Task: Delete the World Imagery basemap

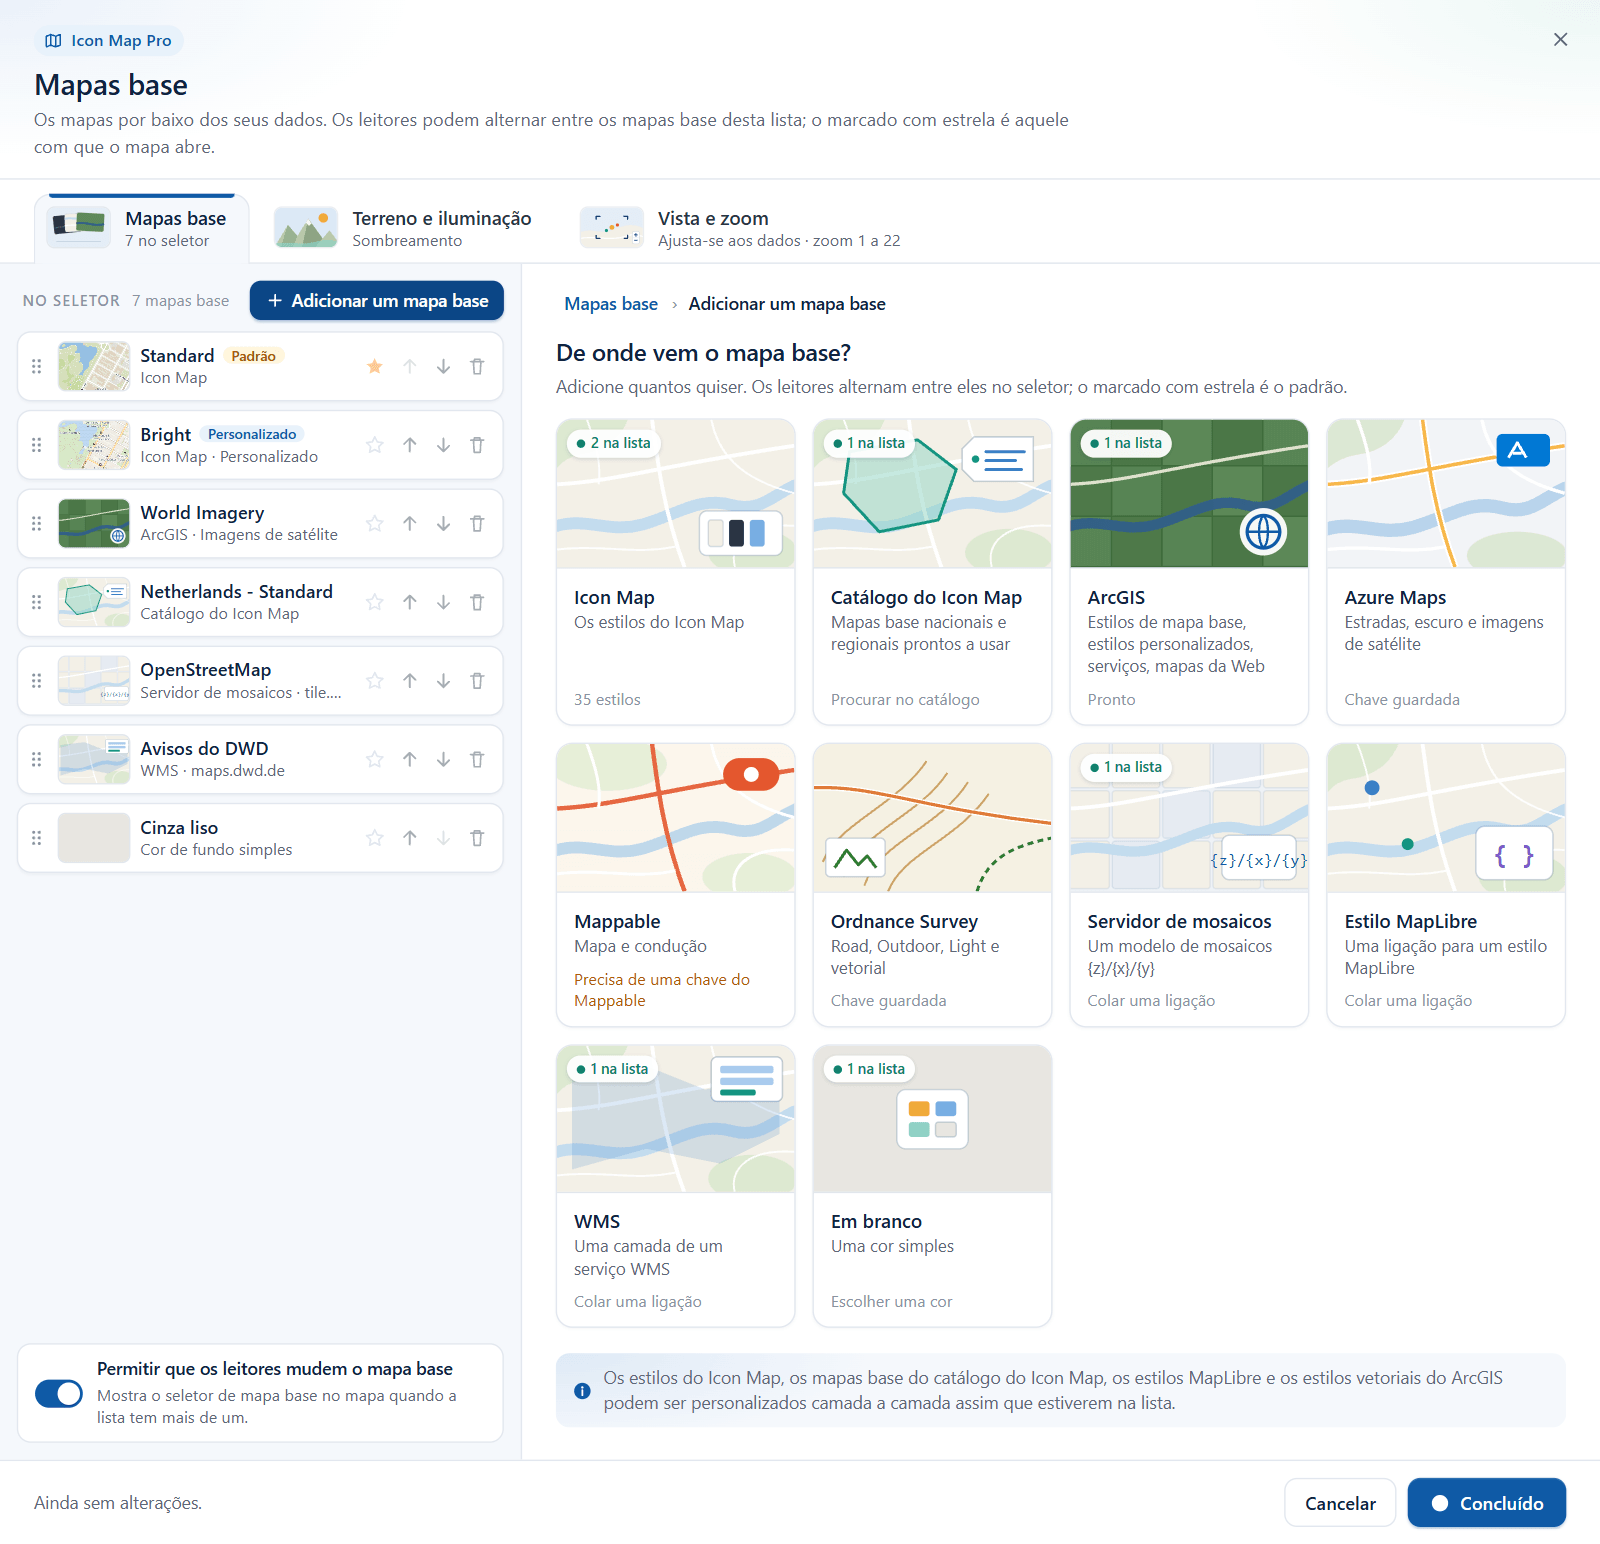Action: pyautogui.click(x=477, y=523)
